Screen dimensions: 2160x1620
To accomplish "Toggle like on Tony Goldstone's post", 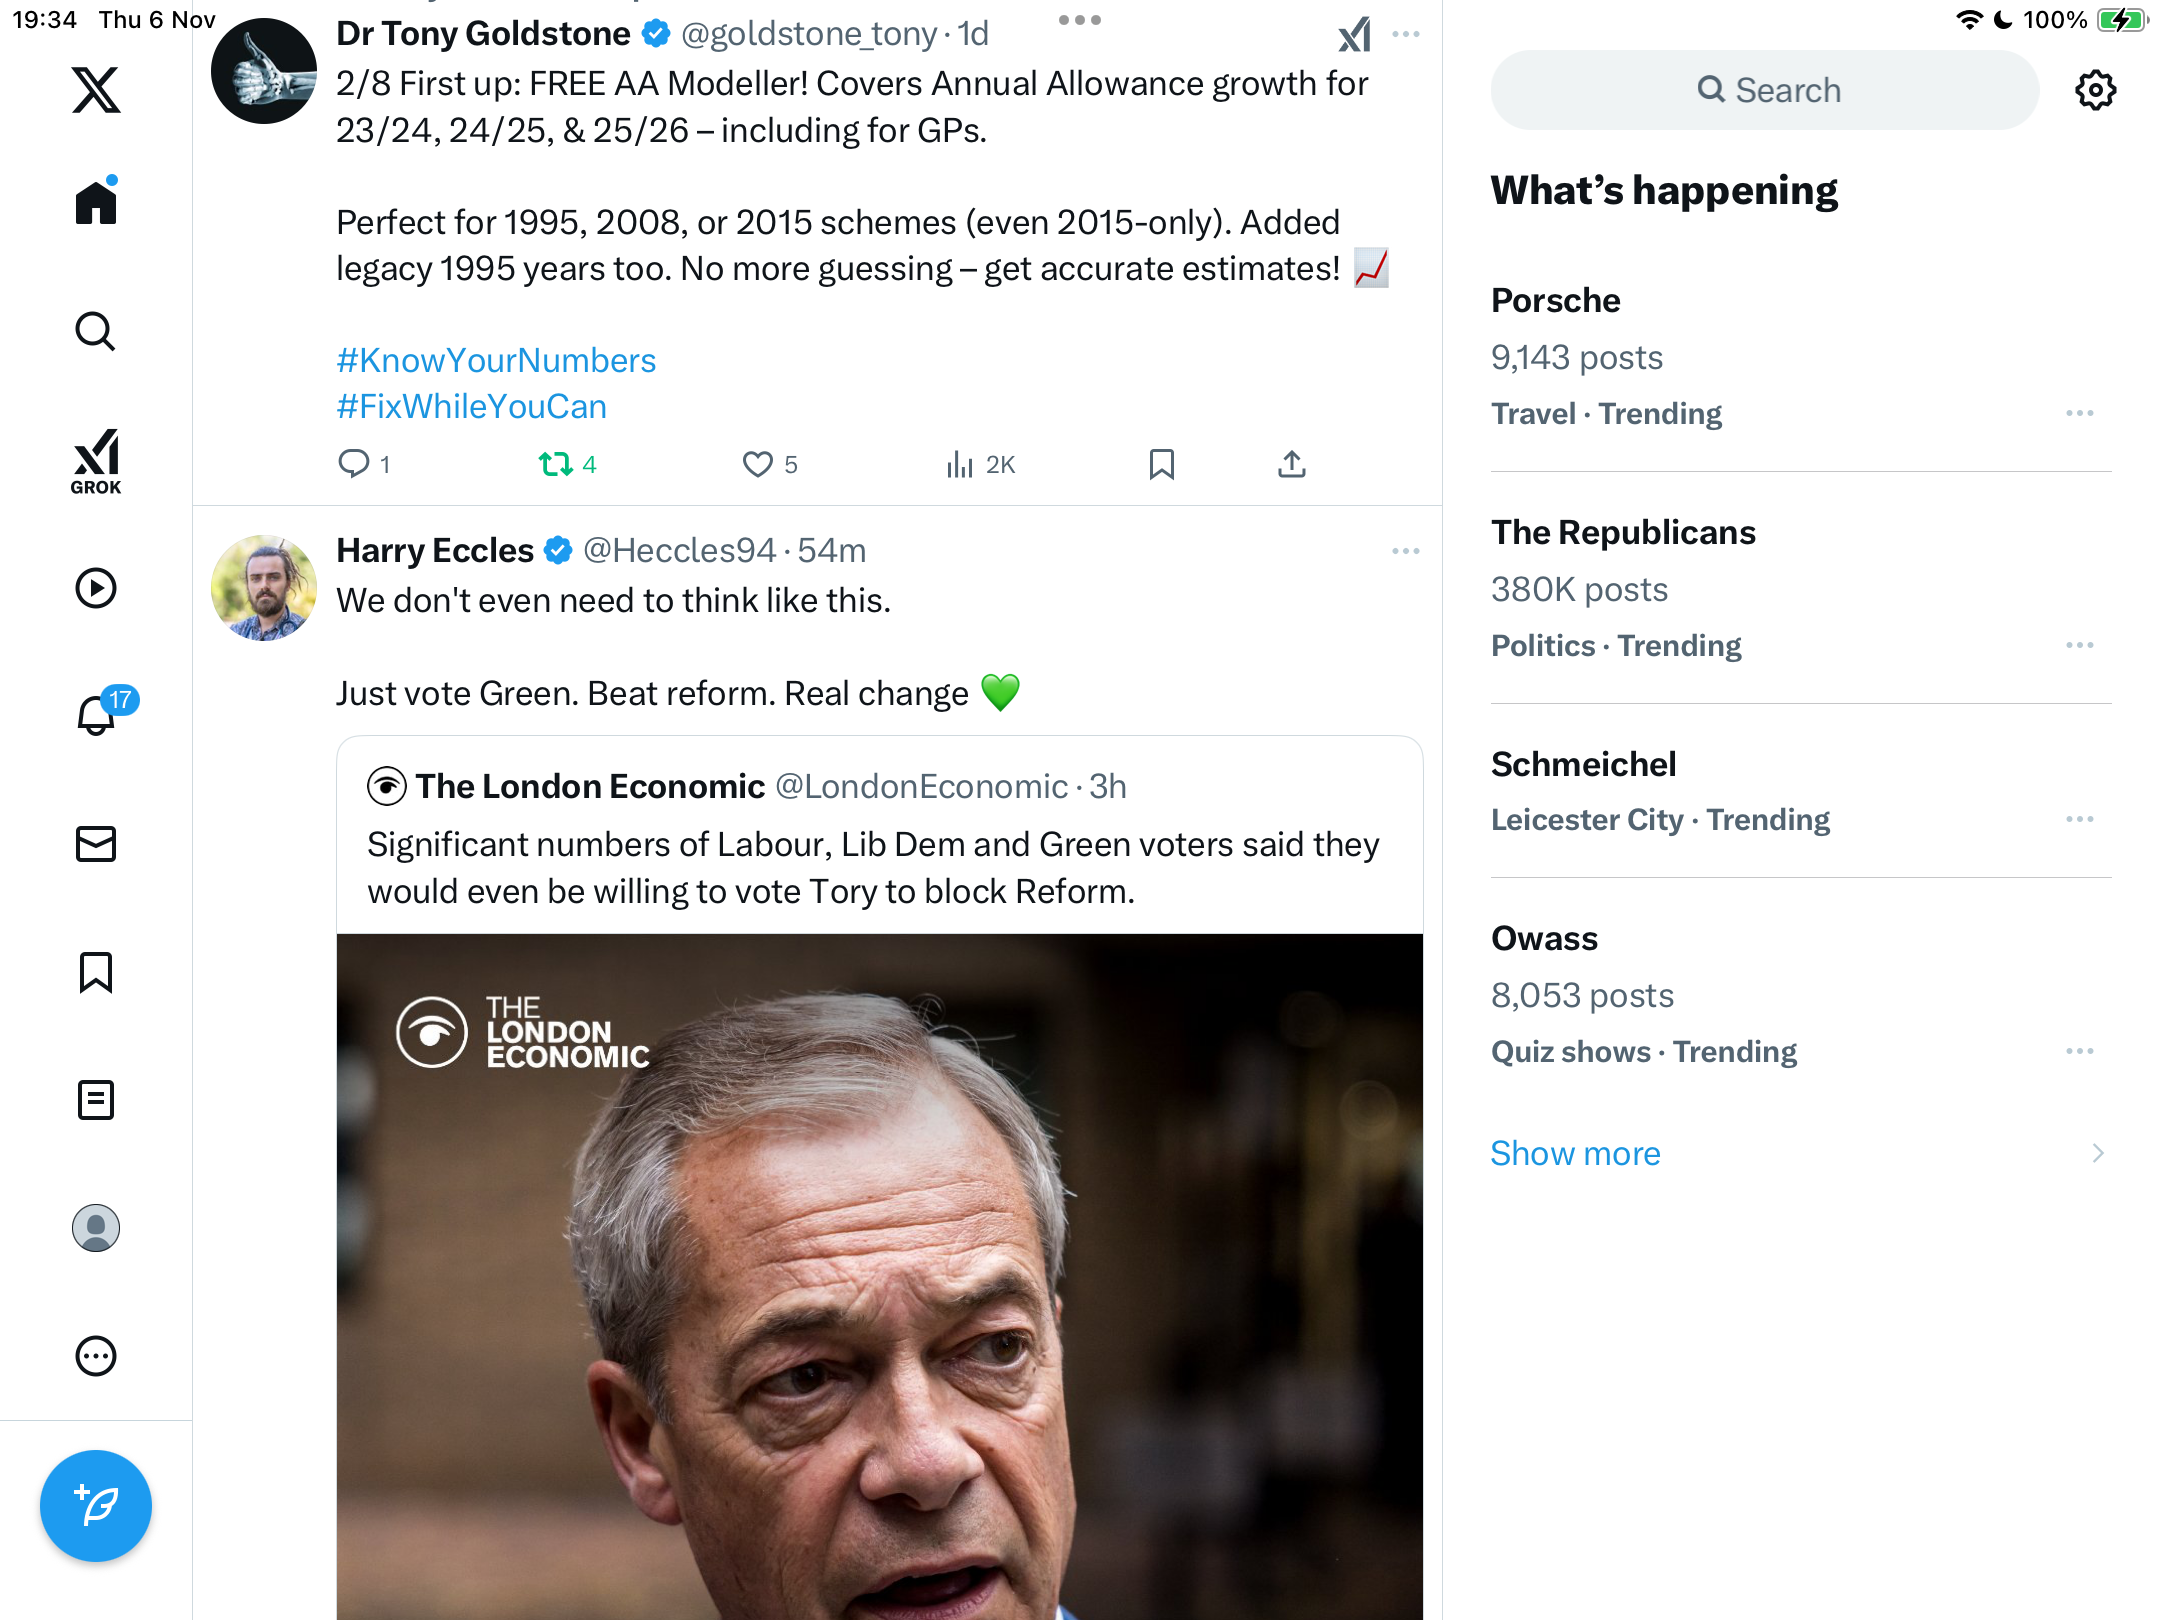I will [758, 464].
